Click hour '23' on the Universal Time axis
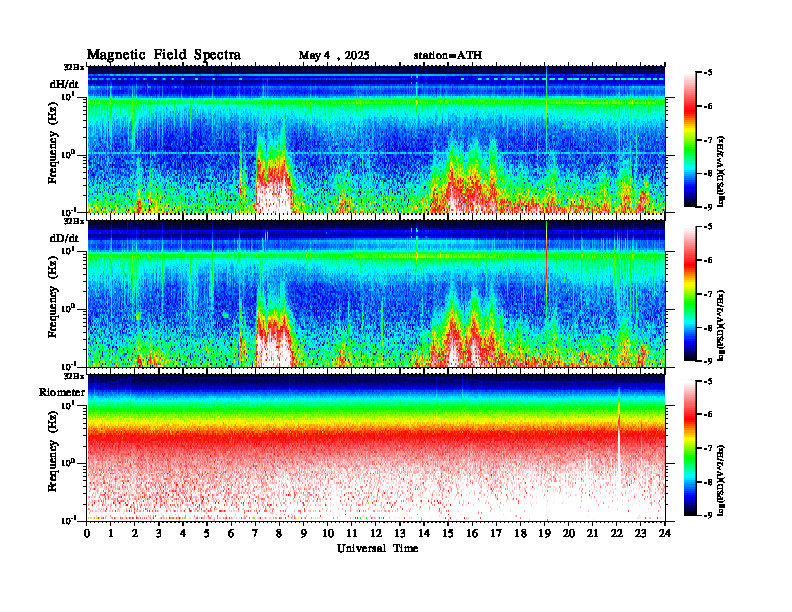The image size is (792, 612). click(x=641, y=534)
